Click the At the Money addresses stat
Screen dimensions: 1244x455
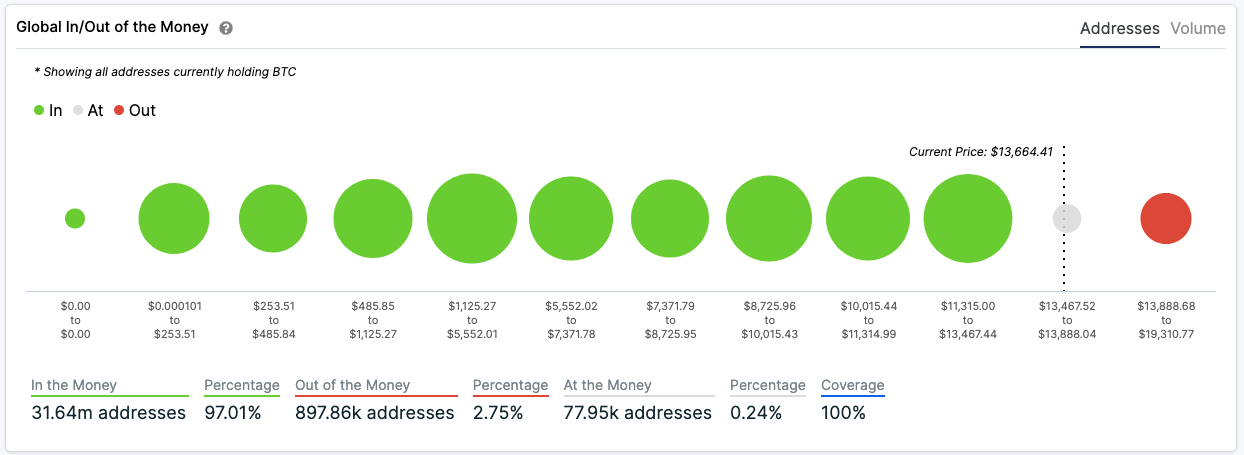[x=638, y=412]
